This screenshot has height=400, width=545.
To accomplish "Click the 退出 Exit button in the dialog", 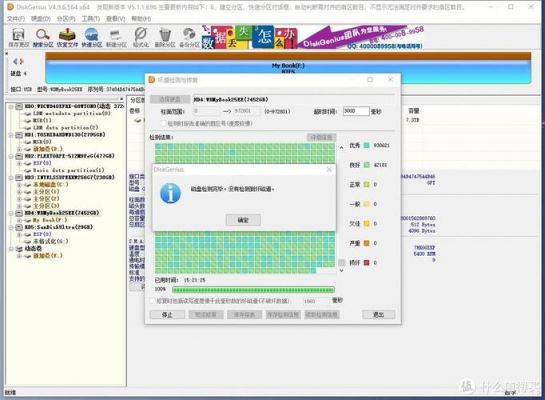I will 379,315.
